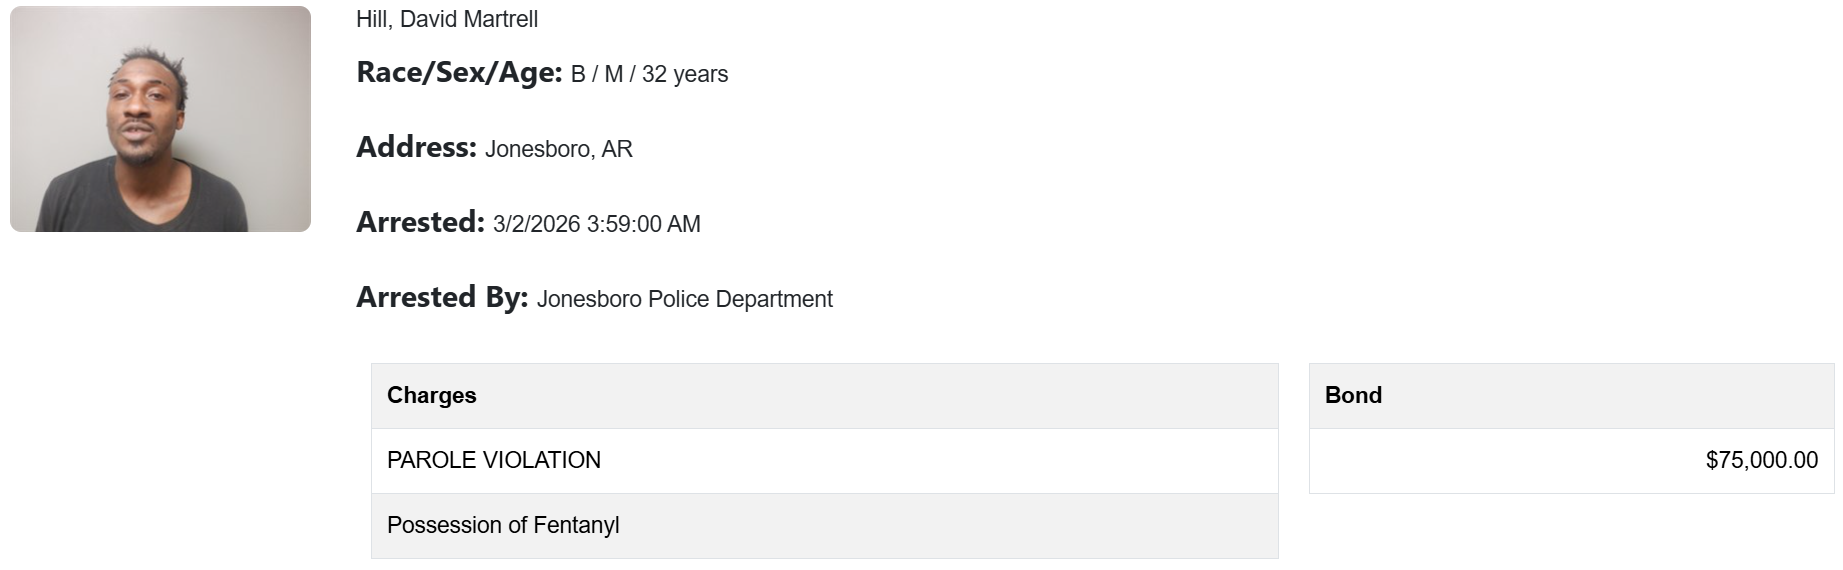Click the inmate mugshot photo
Image resolution: width=1843 pixels, height=570 pixels.
(x=160, y=119)
